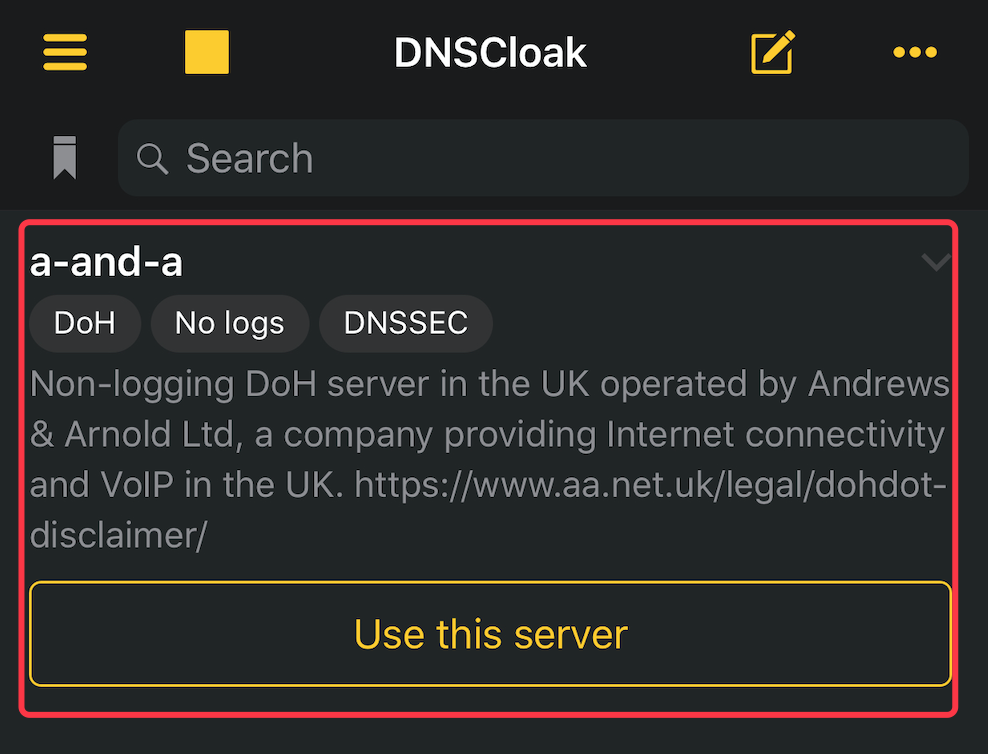Screen dimensions: 988x754
Task: Tap the trailing disclaimer/ part of the URL
Action: coord(118,535)
